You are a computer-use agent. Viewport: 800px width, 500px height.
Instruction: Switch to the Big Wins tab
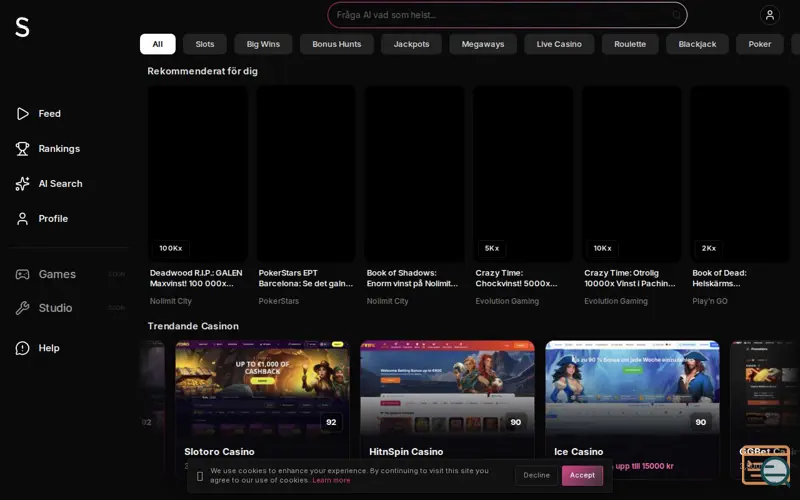[x=263, y=44]
